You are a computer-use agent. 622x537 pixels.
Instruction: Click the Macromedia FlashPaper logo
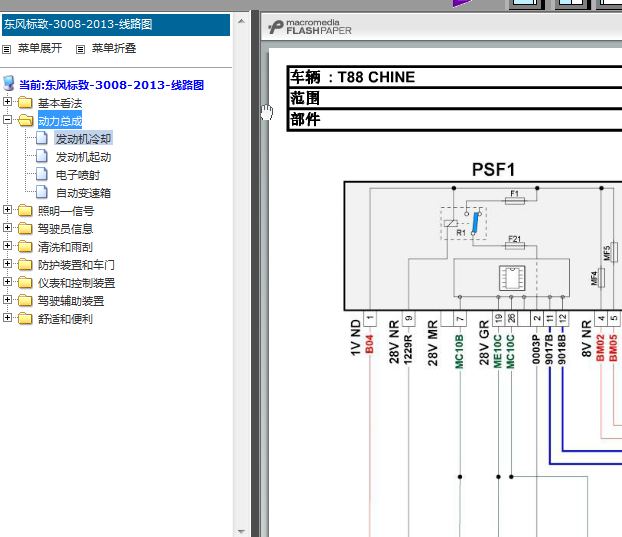[x=310, y=27]
